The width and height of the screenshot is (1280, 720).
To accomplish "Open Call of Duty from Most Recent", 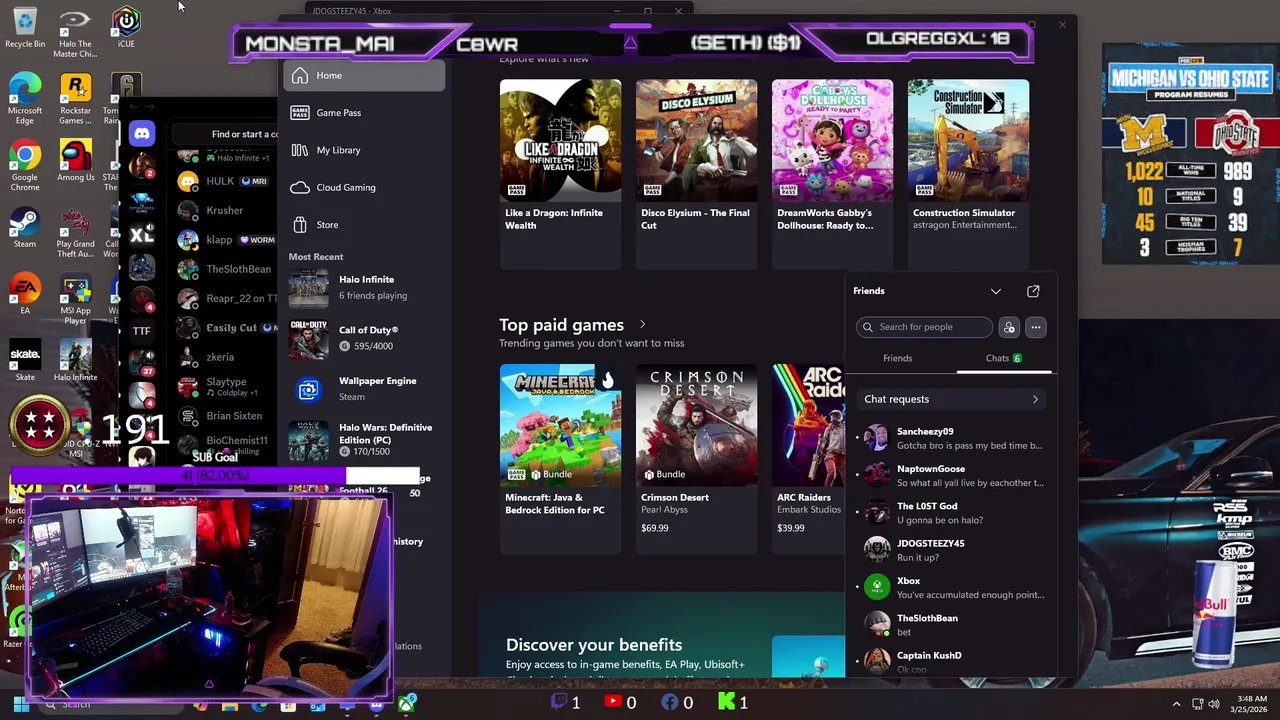I will point(364,338).
